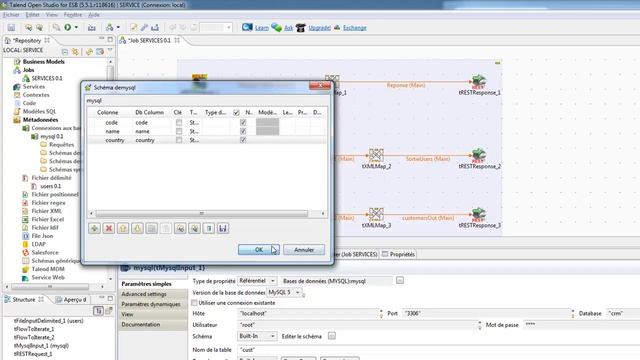Image resolution: width=640 pixels, height=360 pixels.
Task: Click the Hôte "localhost" input field
Action: (x=308, y=313)
